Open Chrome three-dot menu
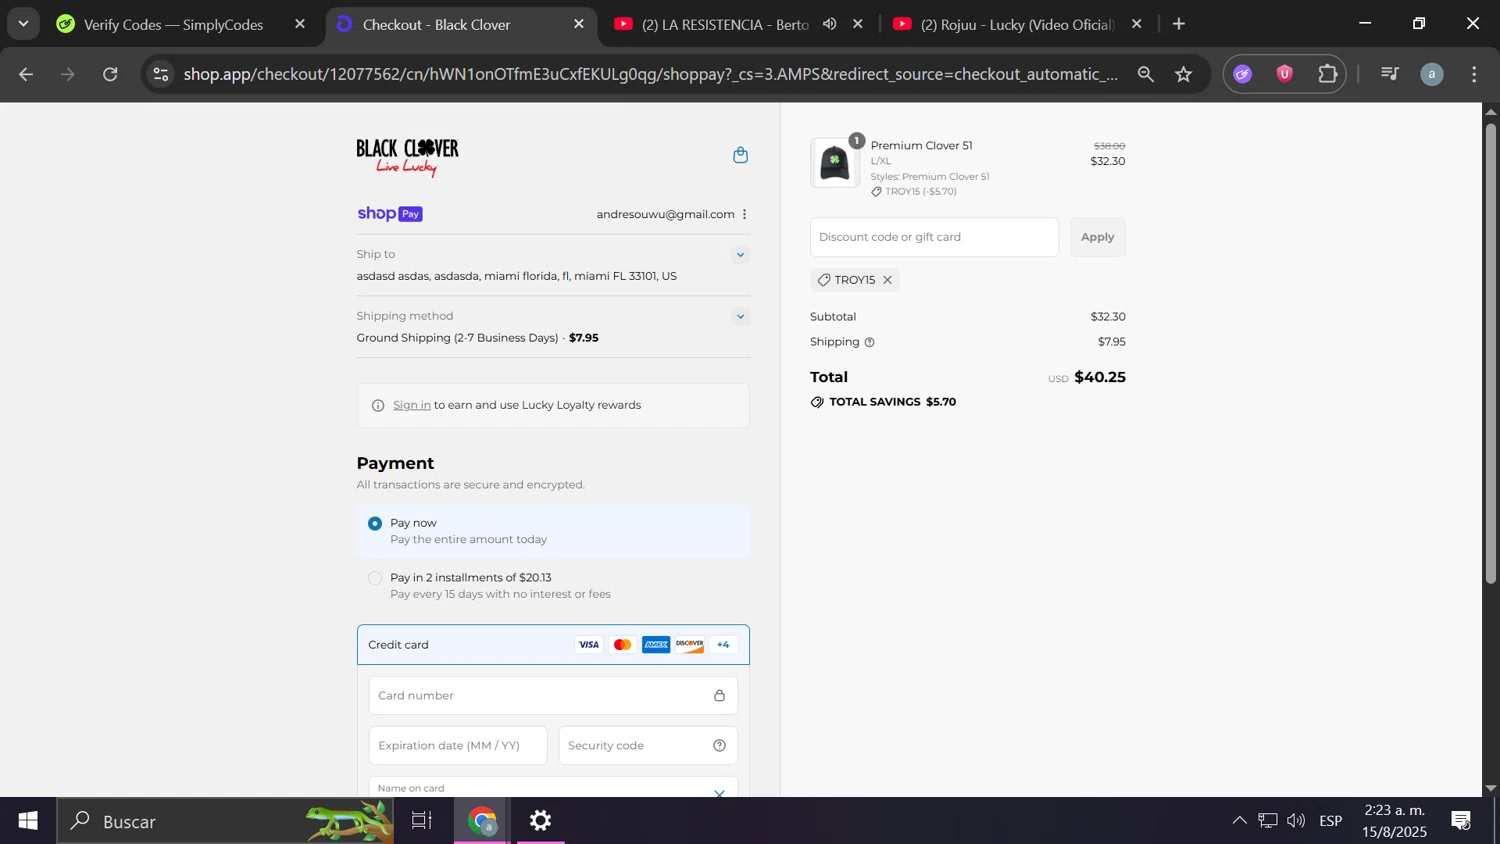1500x844 pixels. (x=1475, y=74)
